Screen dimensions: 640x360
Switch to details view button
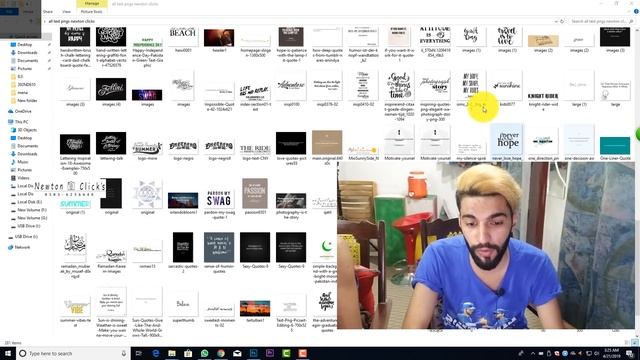click(x=627, y=342)
